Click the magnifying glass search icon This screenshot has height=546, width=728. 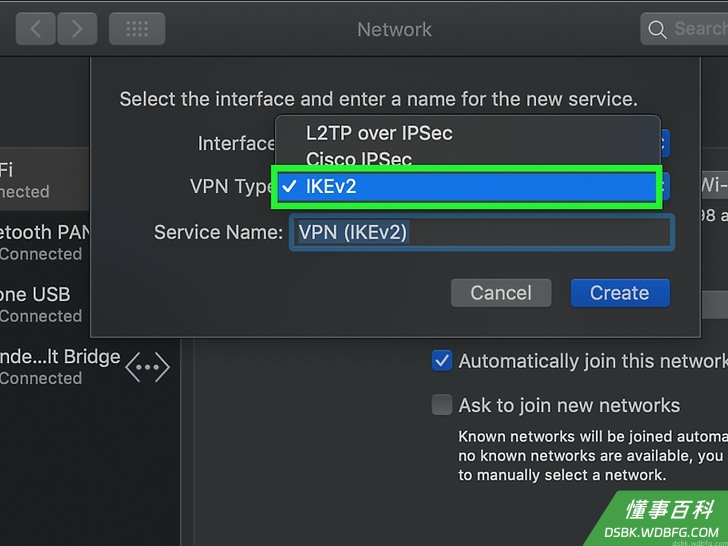[x=657, y=29]
